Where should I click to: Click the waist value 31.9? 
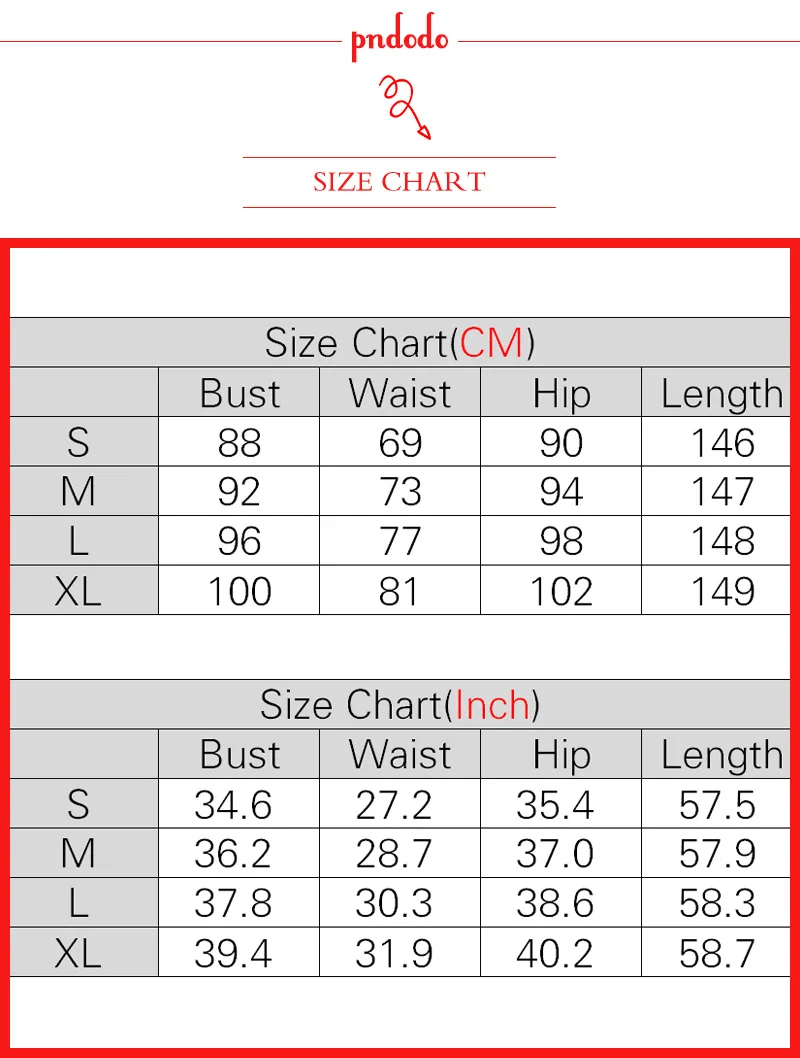point(394,953)
